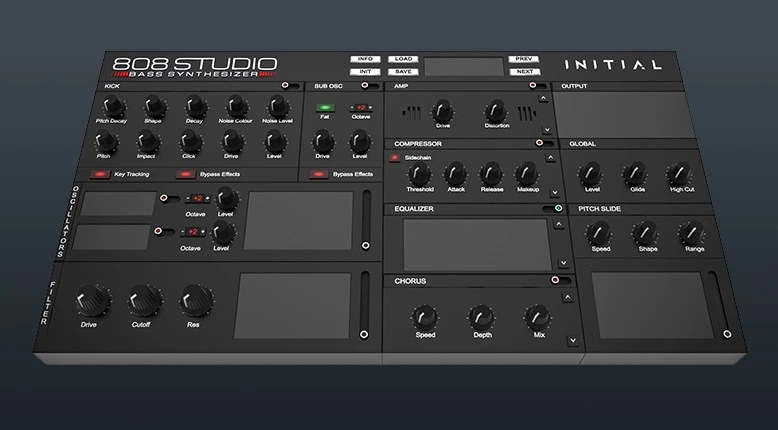Open the INFO panel
The image size is (778, 430).
pos(365,59)
